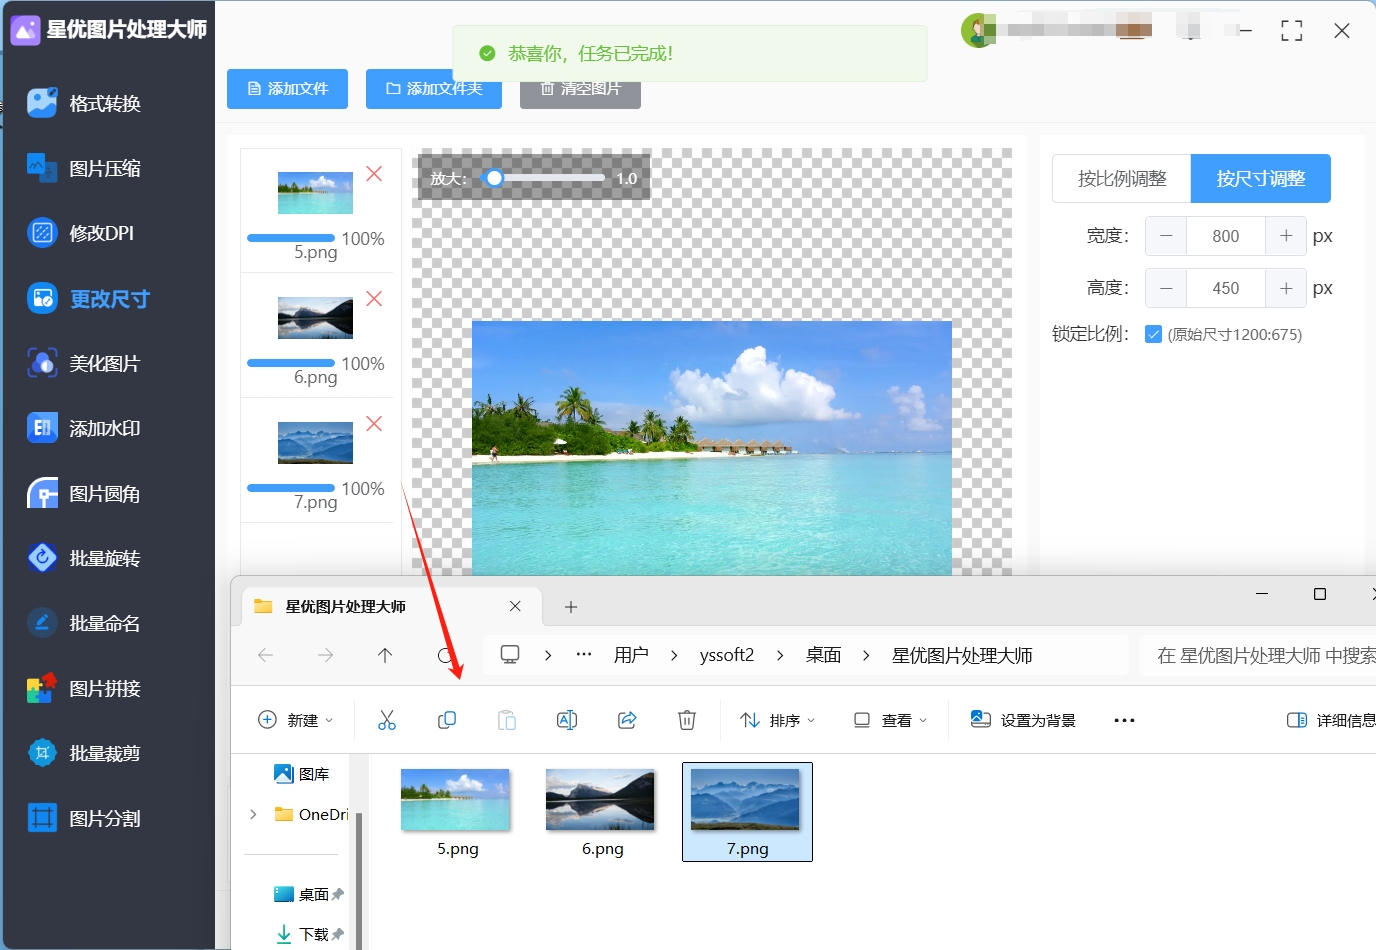Click the Delete trash icon in Explorer

click(x=687, y=720)
